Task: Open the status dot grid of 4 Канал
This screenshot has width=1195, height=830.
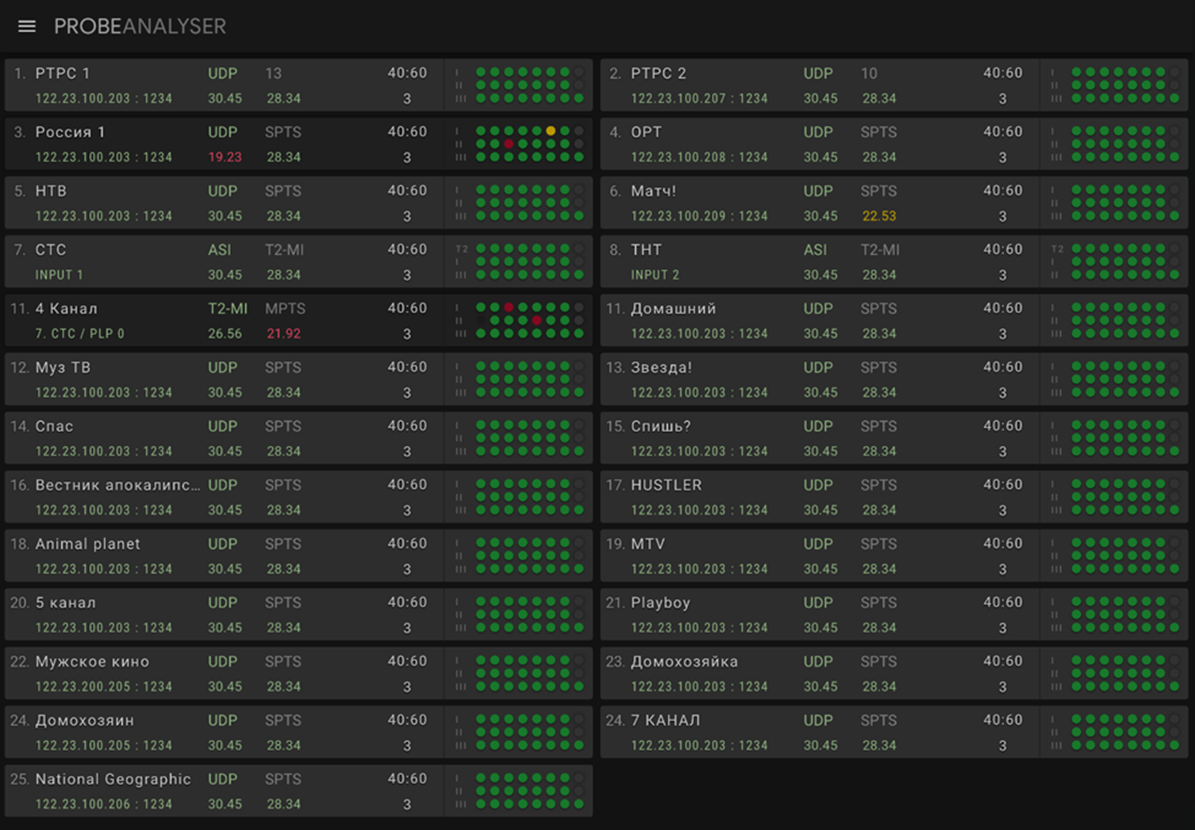Action: (x=530, y=320)
